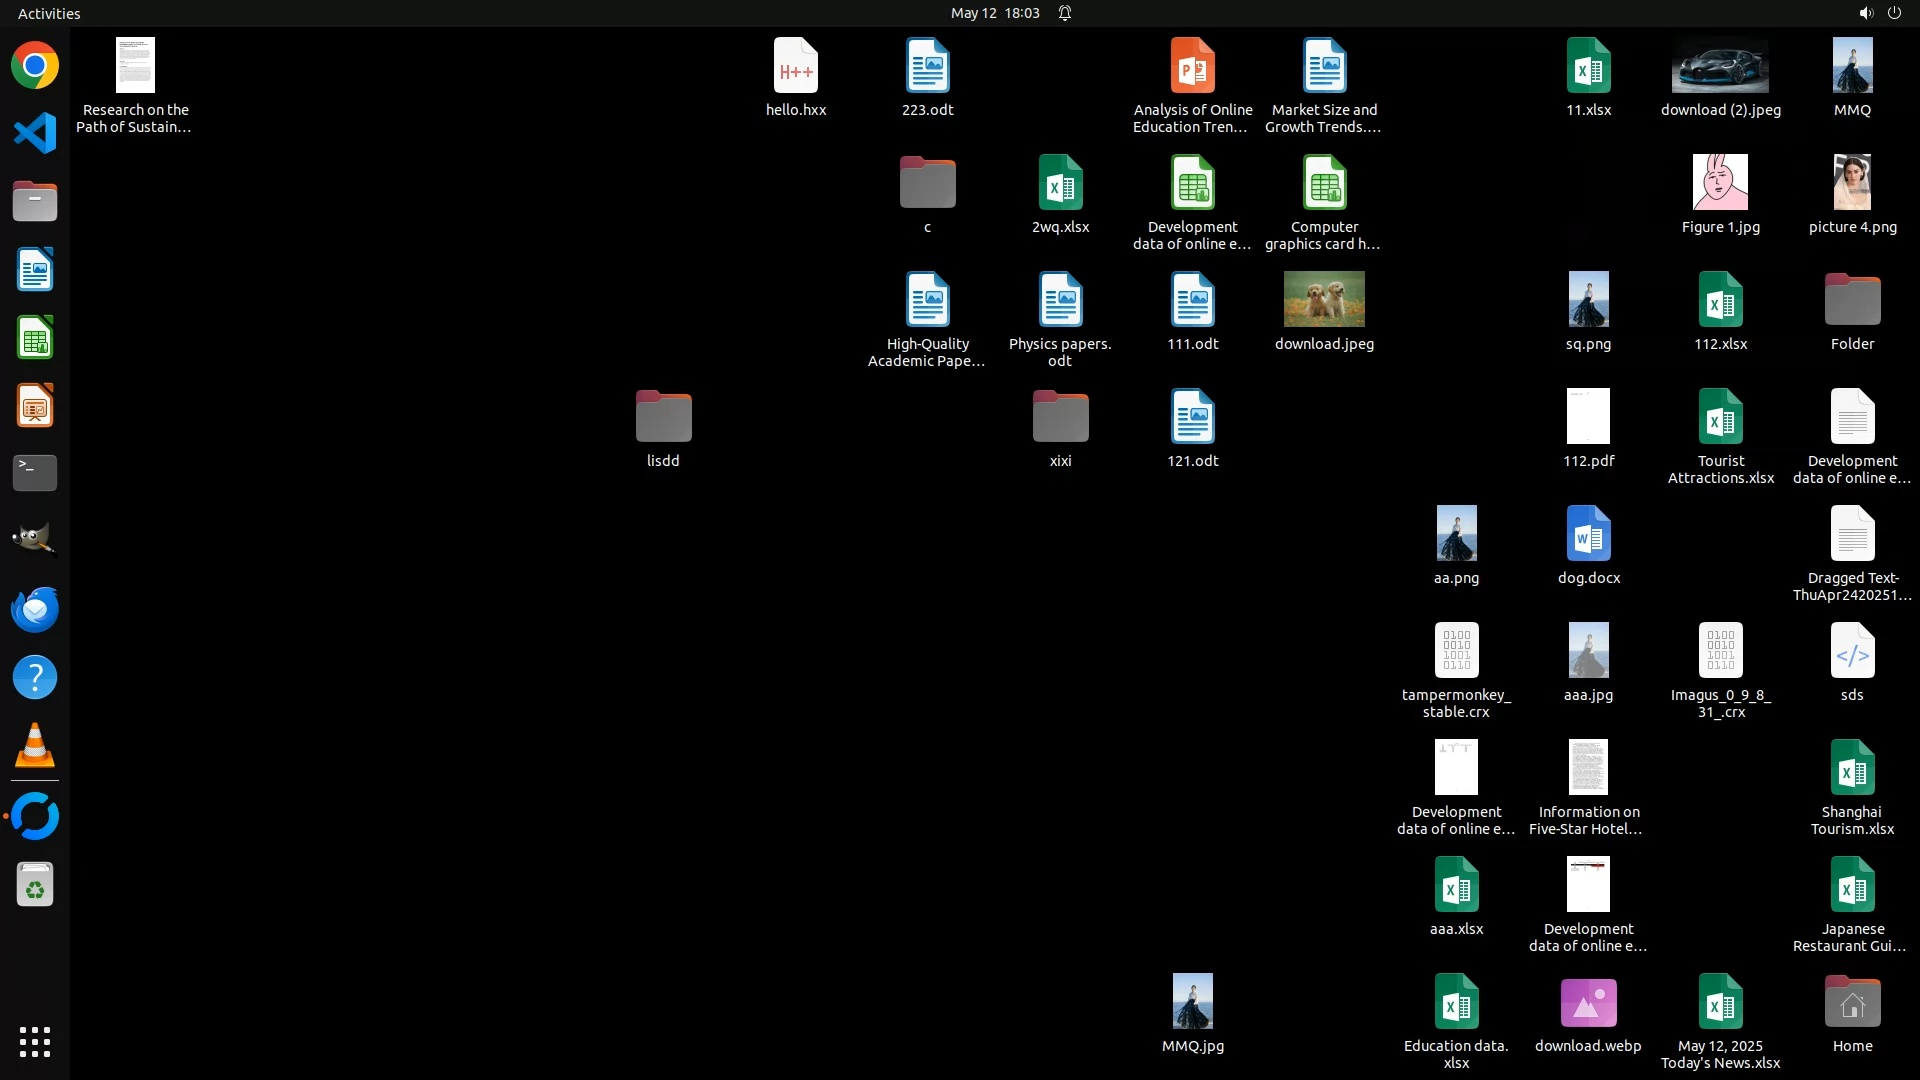Launch Visual Studio Code from dock

35,133
